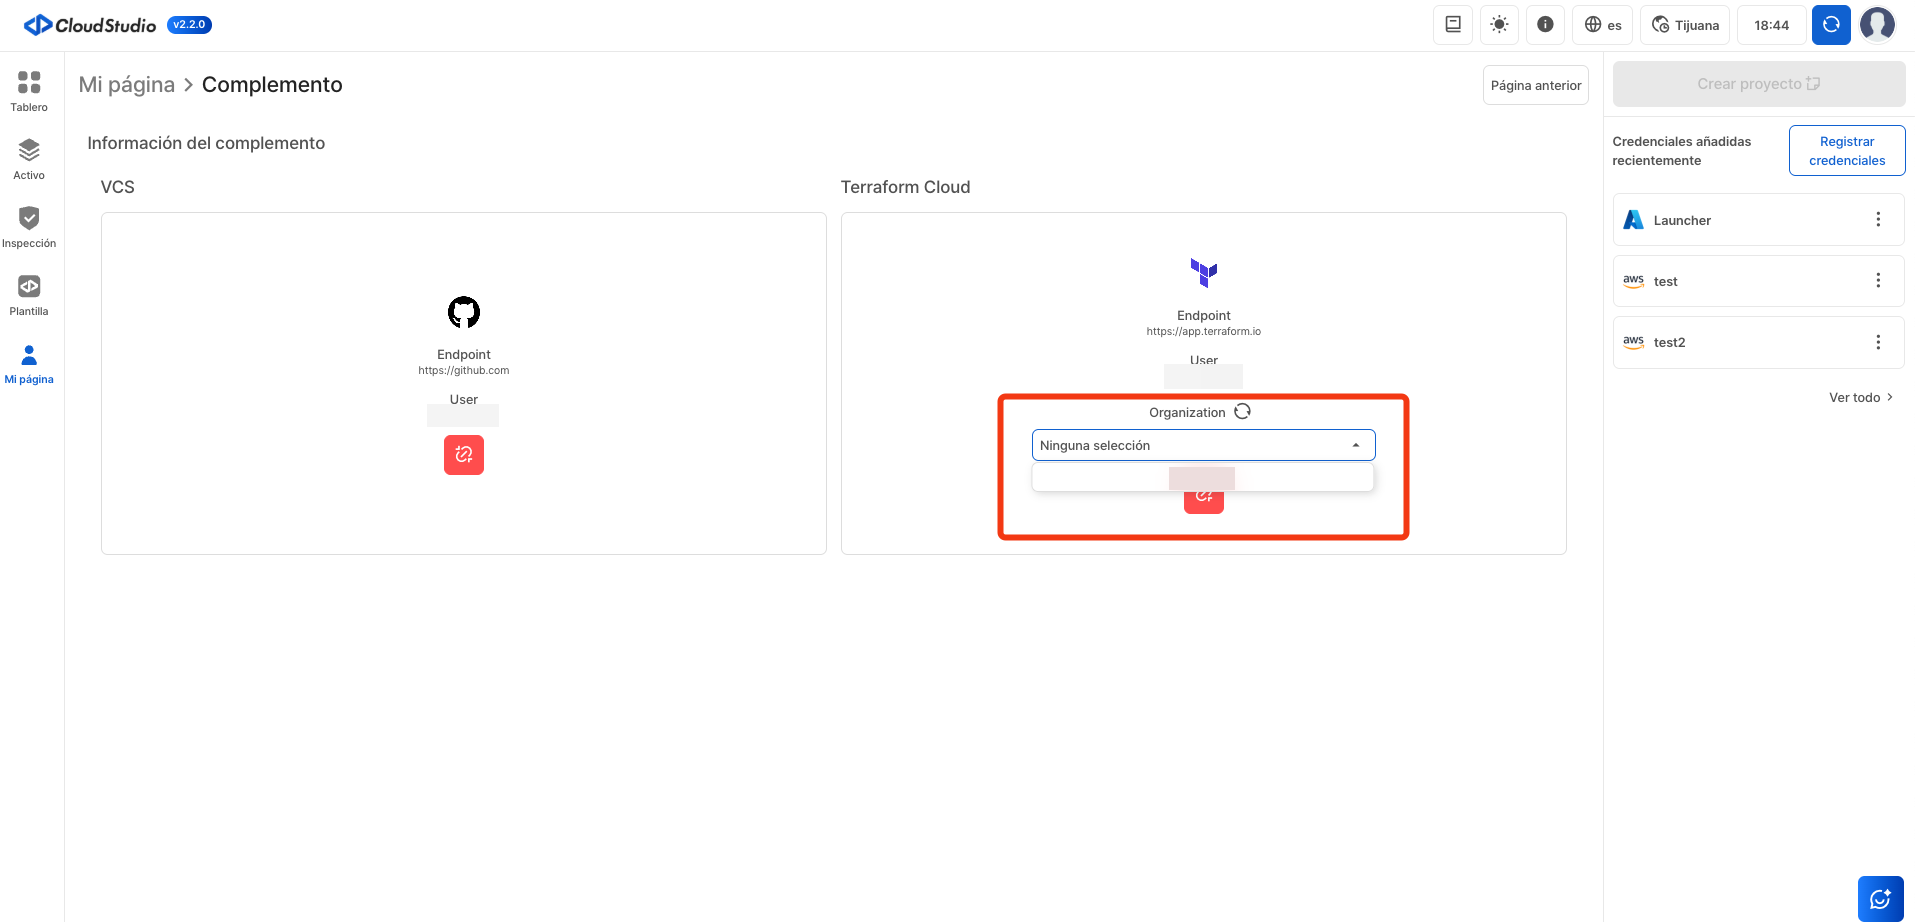Open Plantilla in the sidebar
This screenshot has width=1915, height=922.
(x=29, y=295)
